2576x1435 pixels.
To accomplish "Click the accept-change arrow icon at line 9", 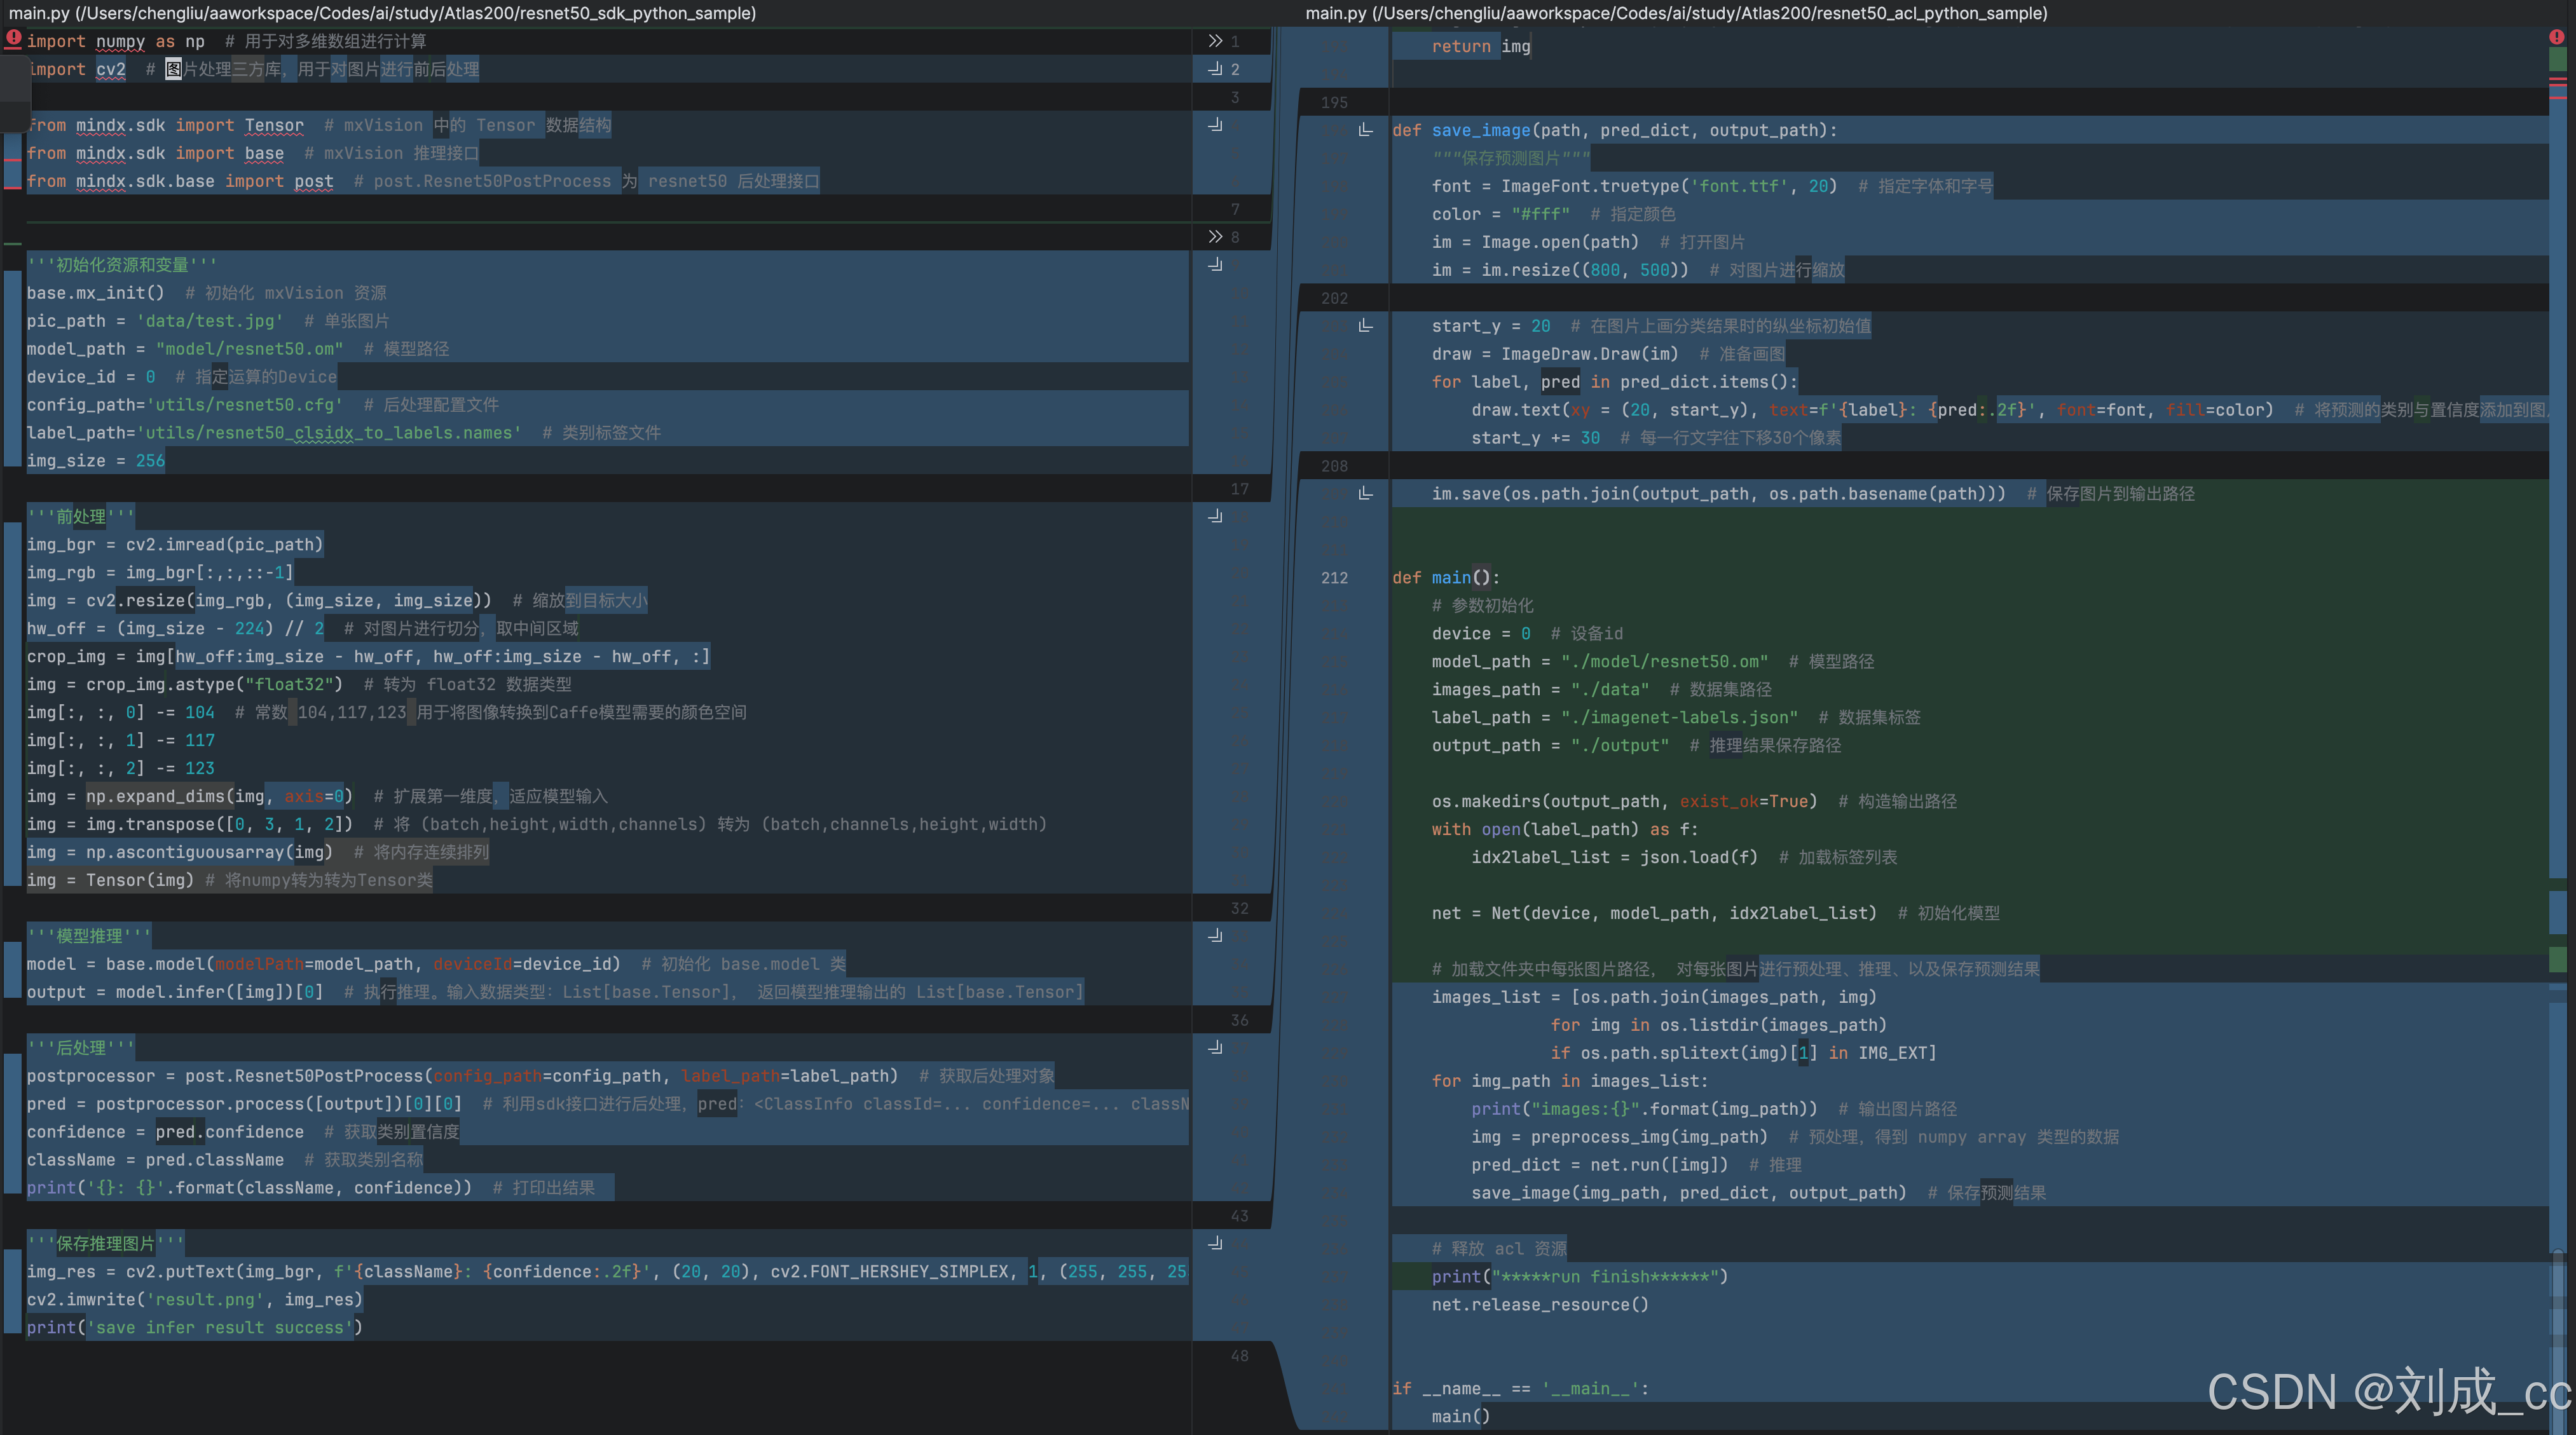I will pos(1214,265).
